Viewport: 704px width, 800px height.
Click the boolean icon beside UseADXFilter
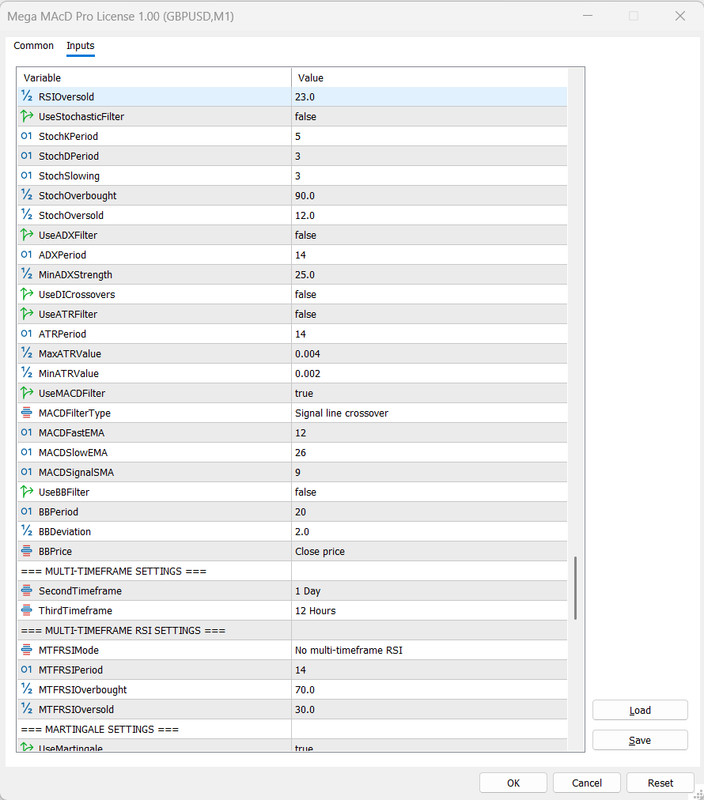tap(27, 235)
